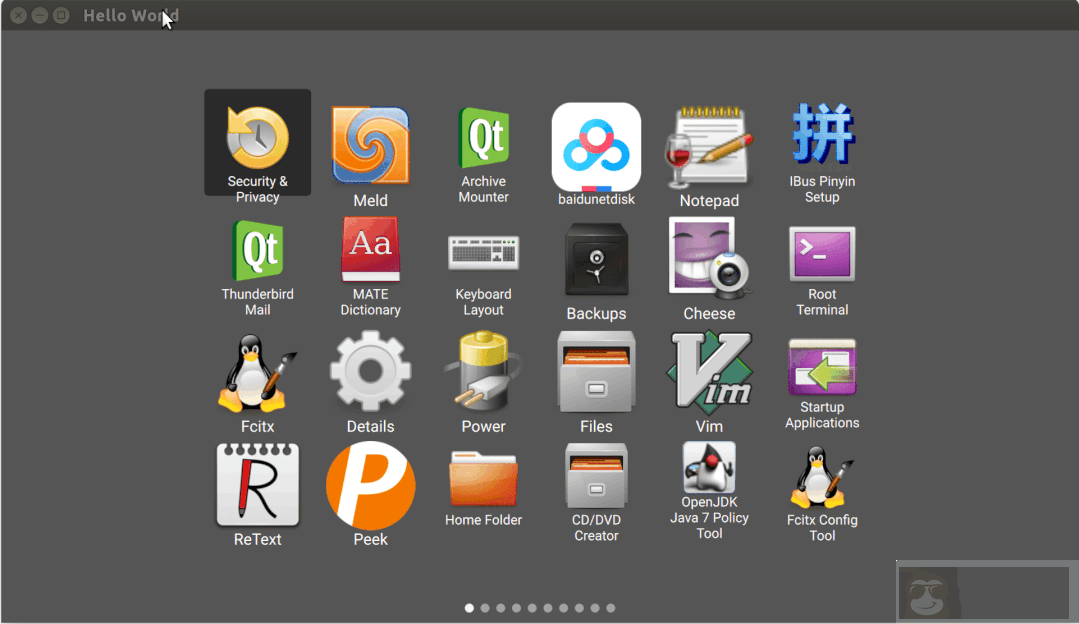This screenshot has width=1079, height=624.
Task: Open the Vim editor
Action: pos(709,368)
